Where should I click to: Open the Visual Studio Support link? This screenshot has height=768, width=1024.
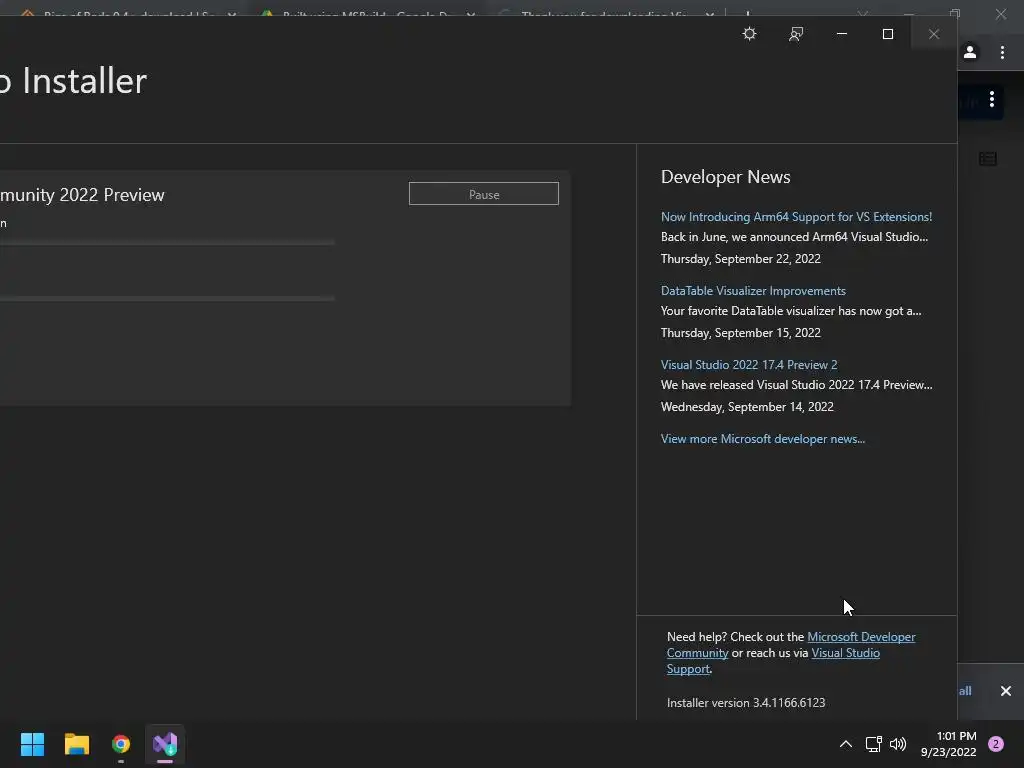(x=845, y=653)
